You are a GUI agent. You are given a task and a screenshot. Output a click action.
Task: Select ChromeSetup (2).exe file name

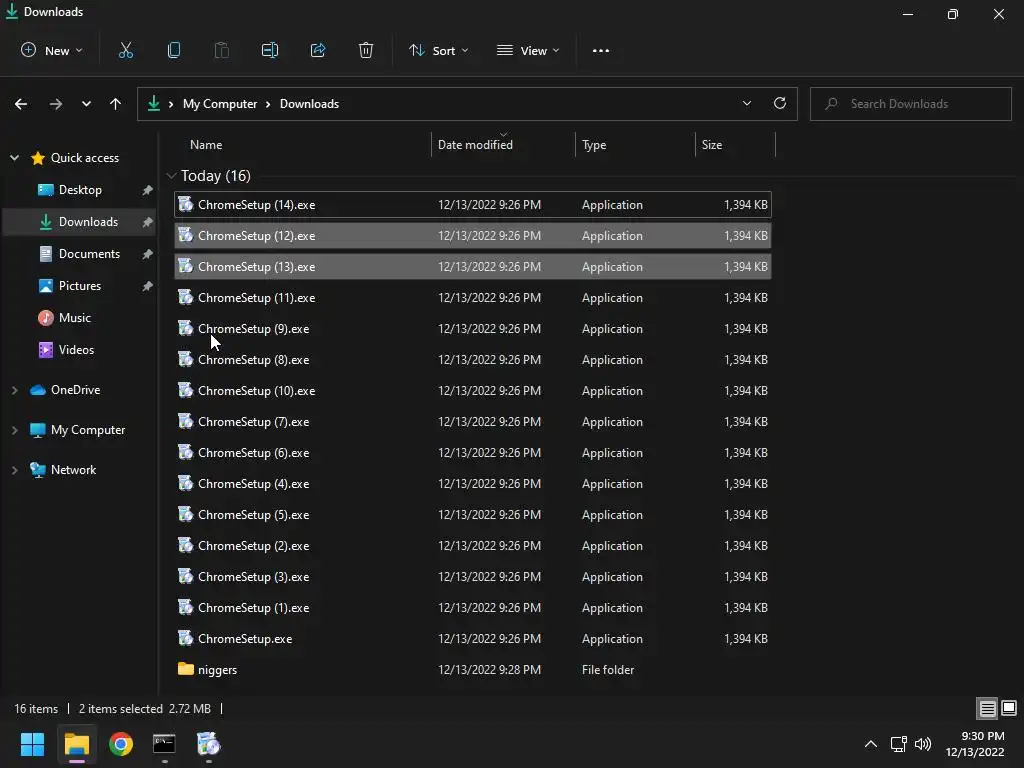(x=253, y=546)
